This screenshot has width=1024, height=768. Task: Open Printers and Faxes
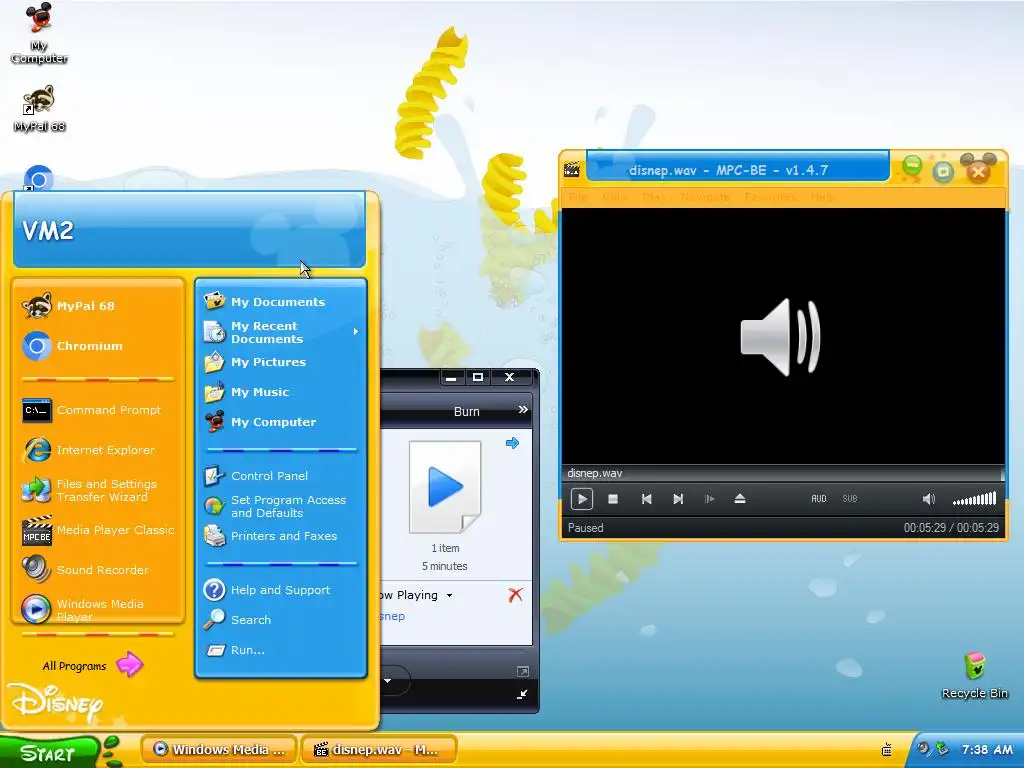(281, 536)
